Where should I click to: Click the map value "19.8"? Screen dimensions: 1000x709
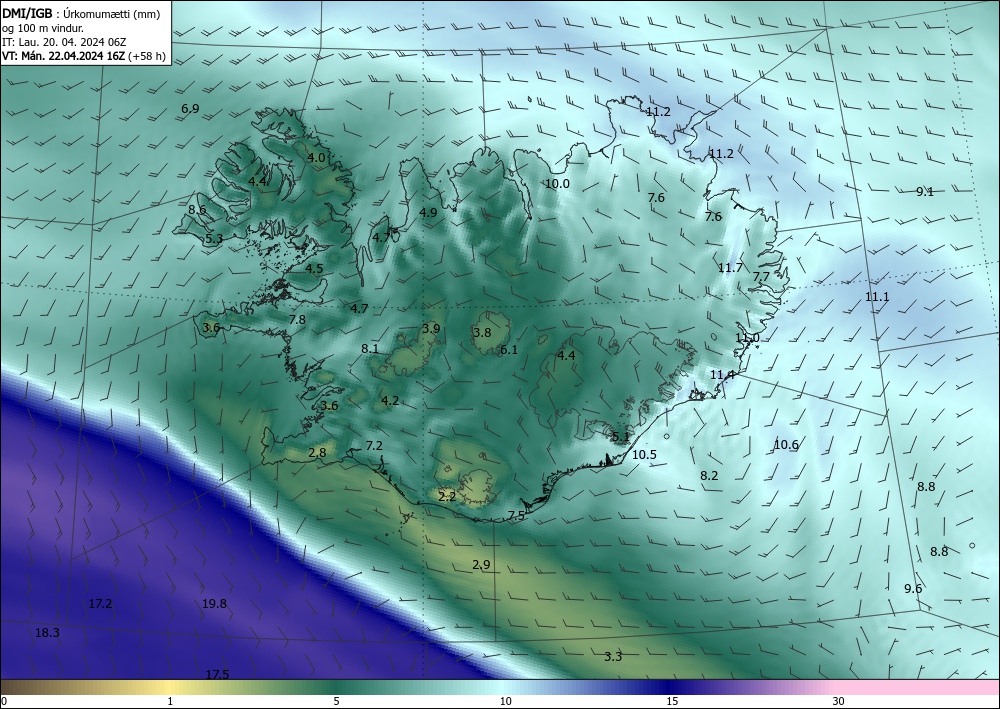tap(214, 603)
